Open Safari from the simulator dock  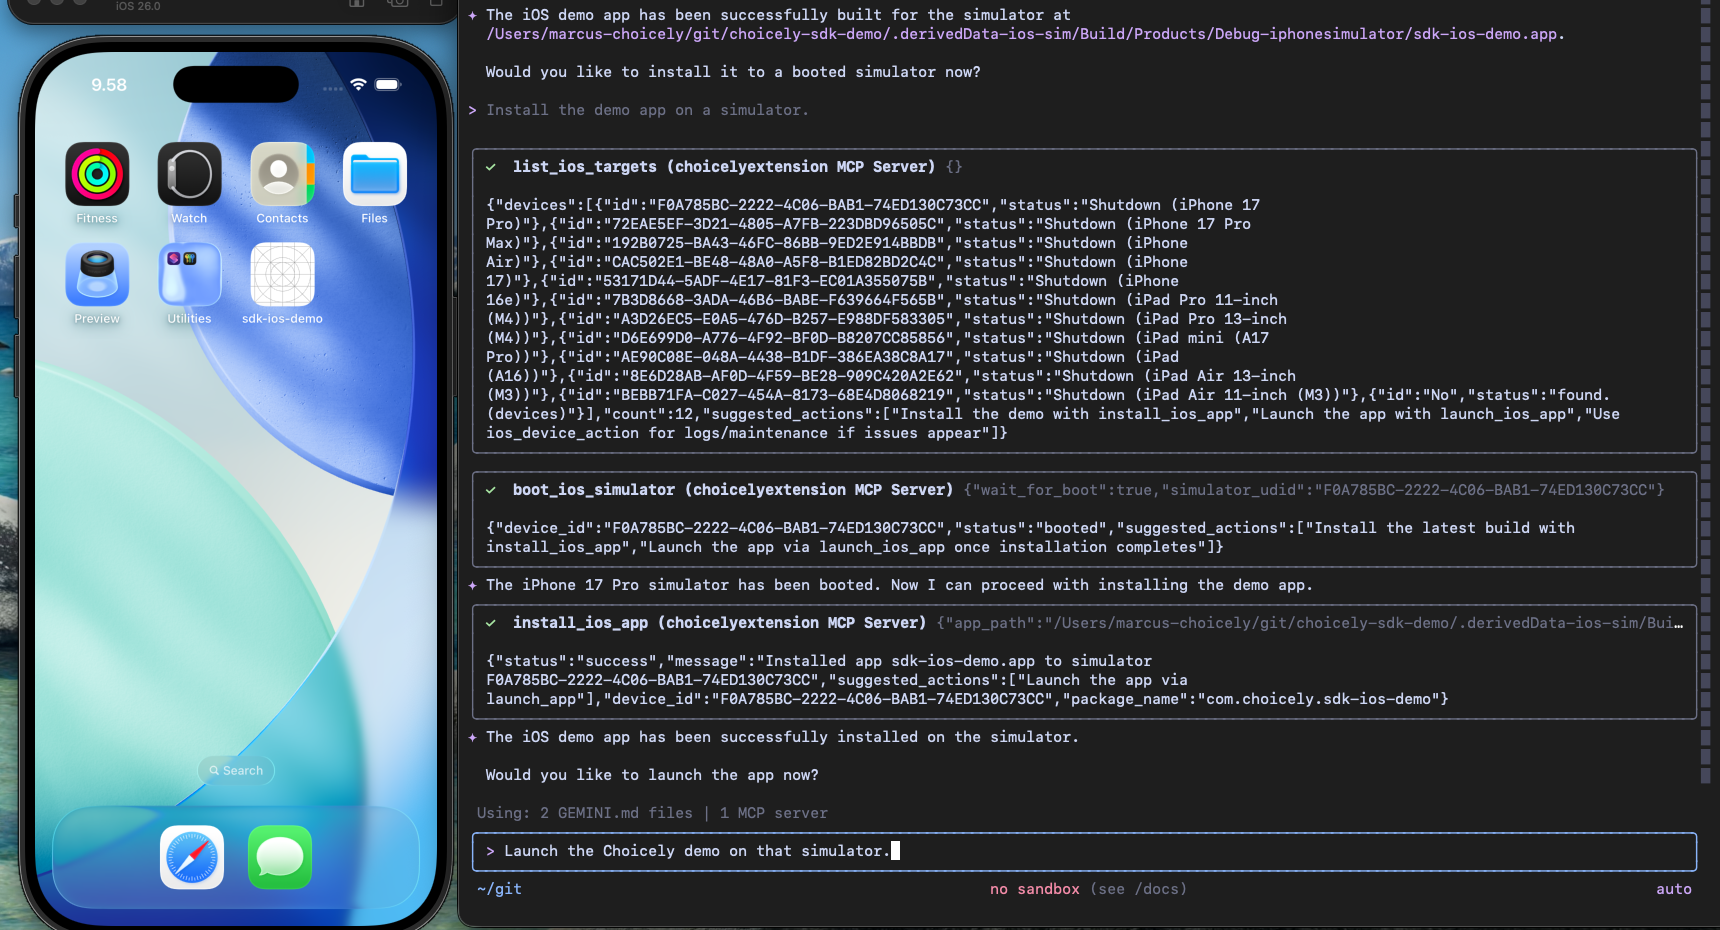(x=190, y=857)
